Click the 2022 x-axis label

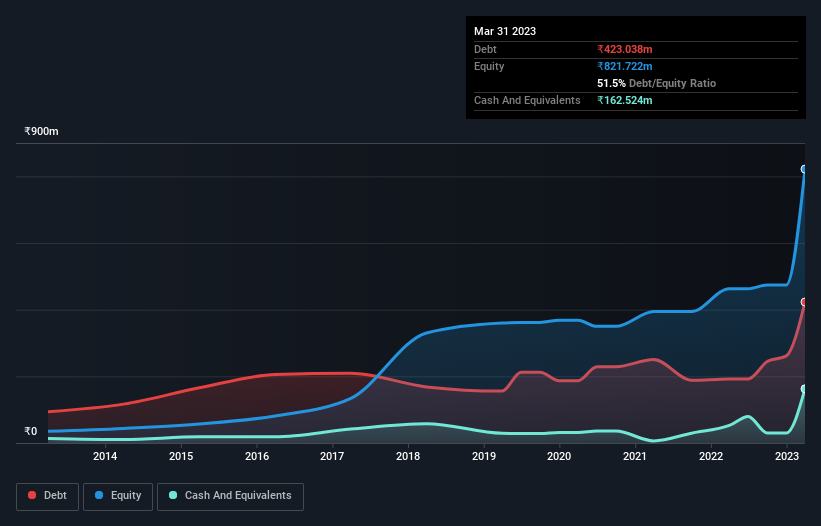711,456
